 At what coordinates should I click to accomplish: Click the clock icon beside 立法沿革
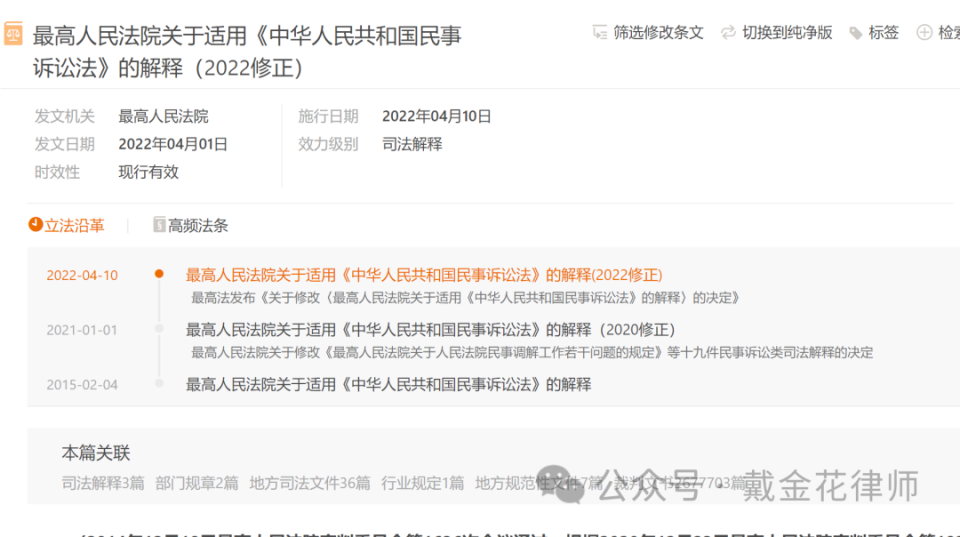pyautogui.click(x=36, y=225)
